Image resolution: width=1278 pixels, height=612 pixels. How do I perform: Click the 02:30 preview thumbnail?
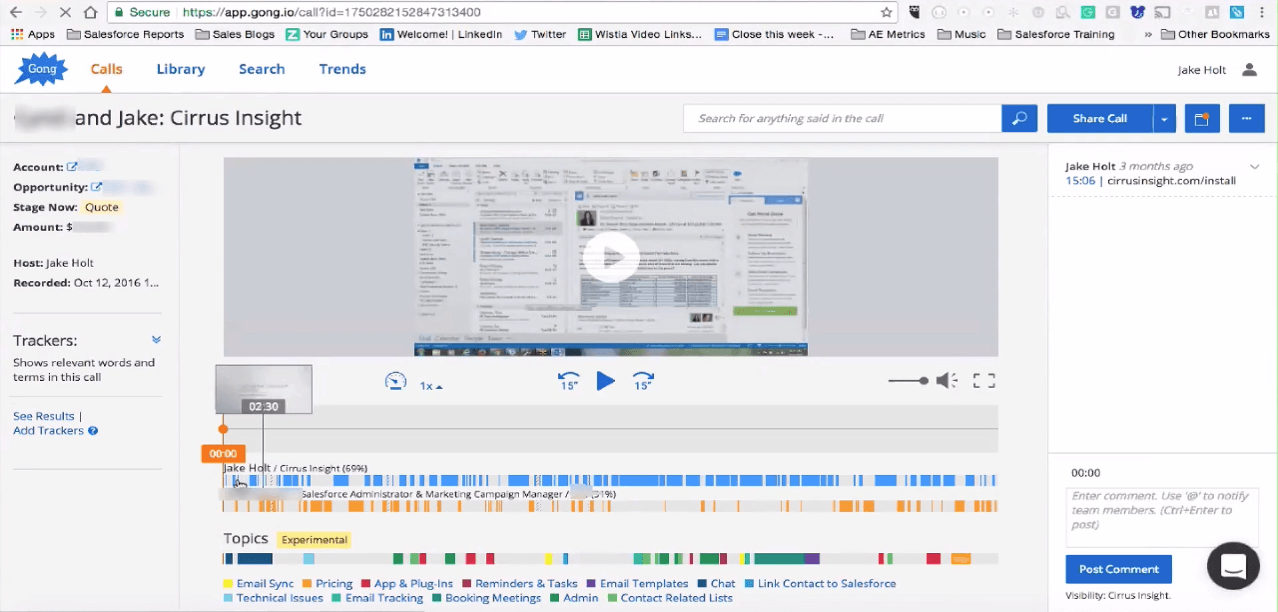[263, 389]
